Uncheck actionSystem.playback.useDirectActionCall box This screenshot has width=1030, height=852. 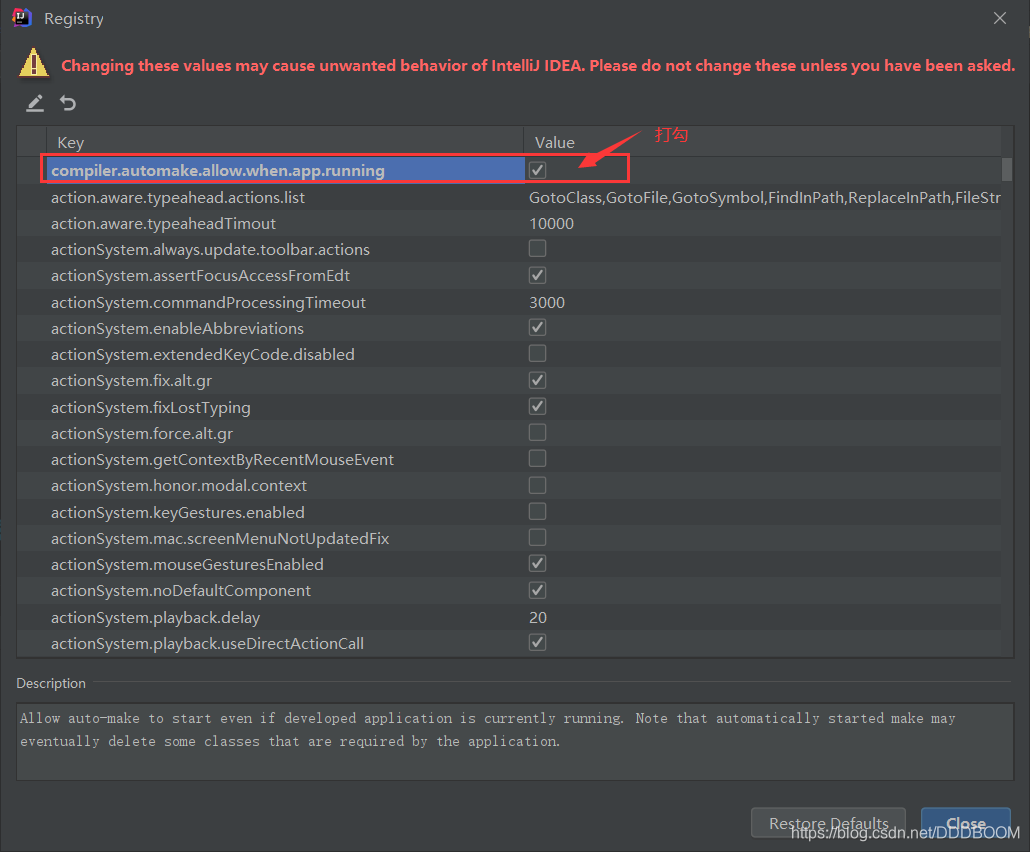click(x=537, y=642)
